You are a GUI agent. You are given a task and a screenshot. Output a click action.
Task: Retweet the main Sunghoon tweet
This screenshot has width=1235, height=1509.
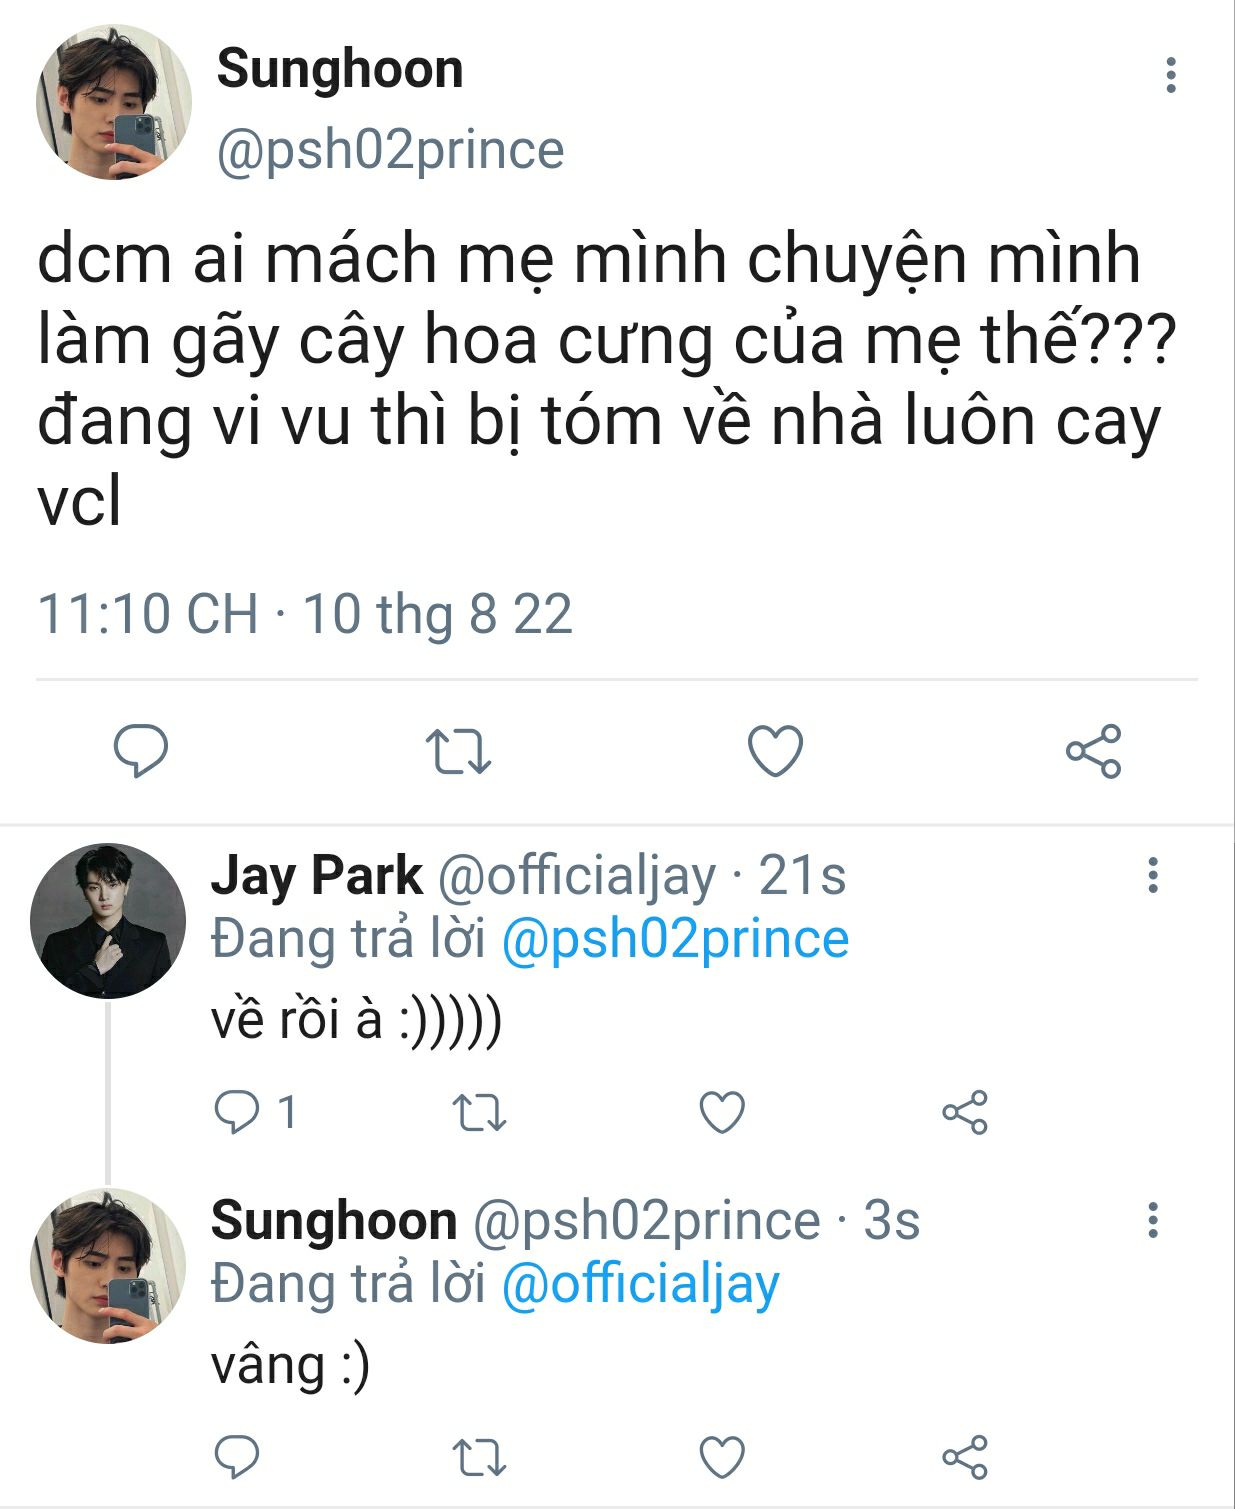458,752
